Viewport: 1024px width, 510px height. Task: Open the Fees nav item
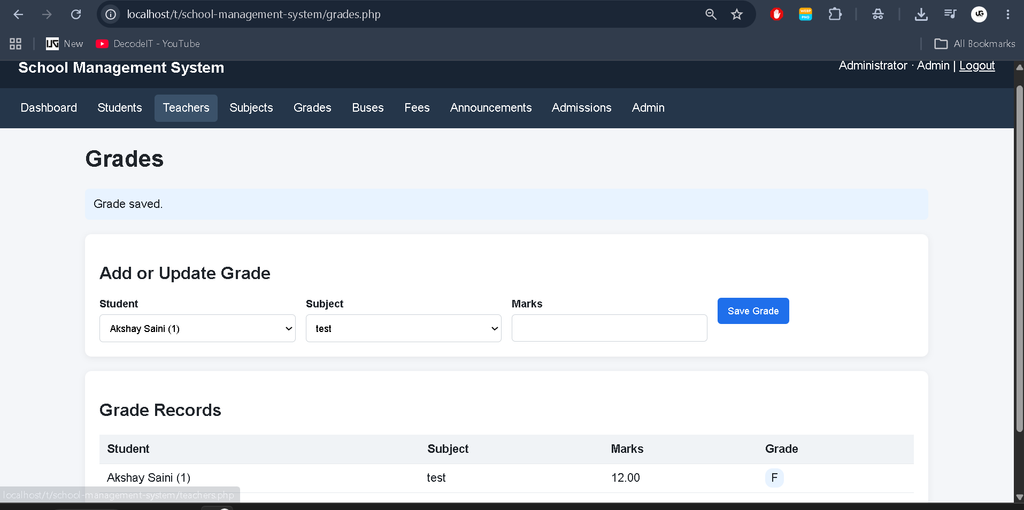pos(417,108)
